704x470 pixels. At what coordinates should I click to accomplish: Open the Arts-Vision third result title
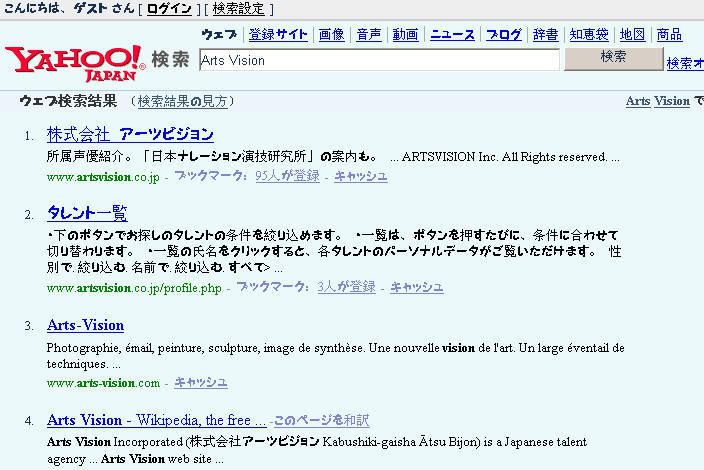tap(85, 325)
